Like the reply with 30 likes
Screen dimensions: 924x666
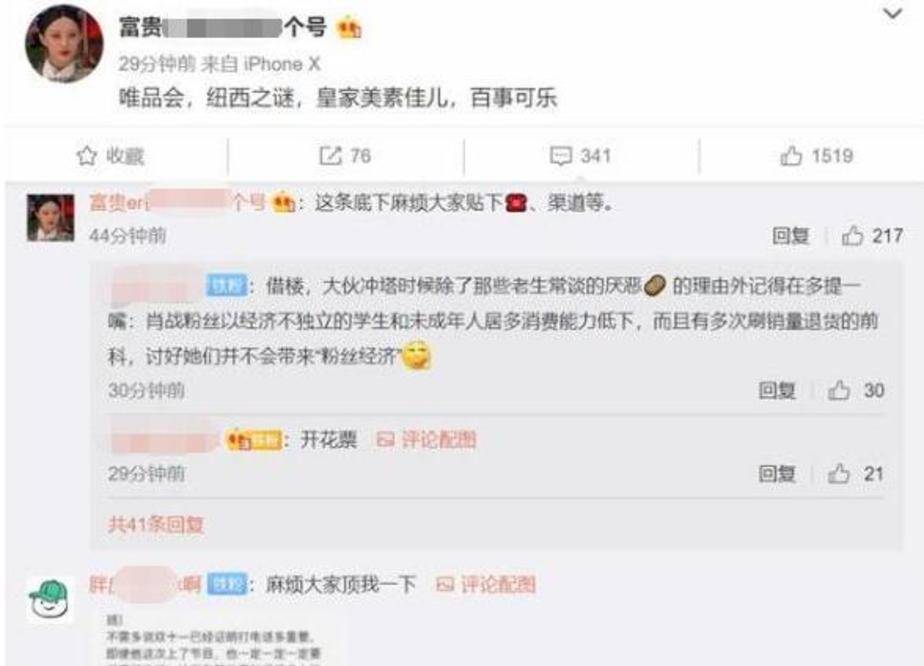click(839, 390)
